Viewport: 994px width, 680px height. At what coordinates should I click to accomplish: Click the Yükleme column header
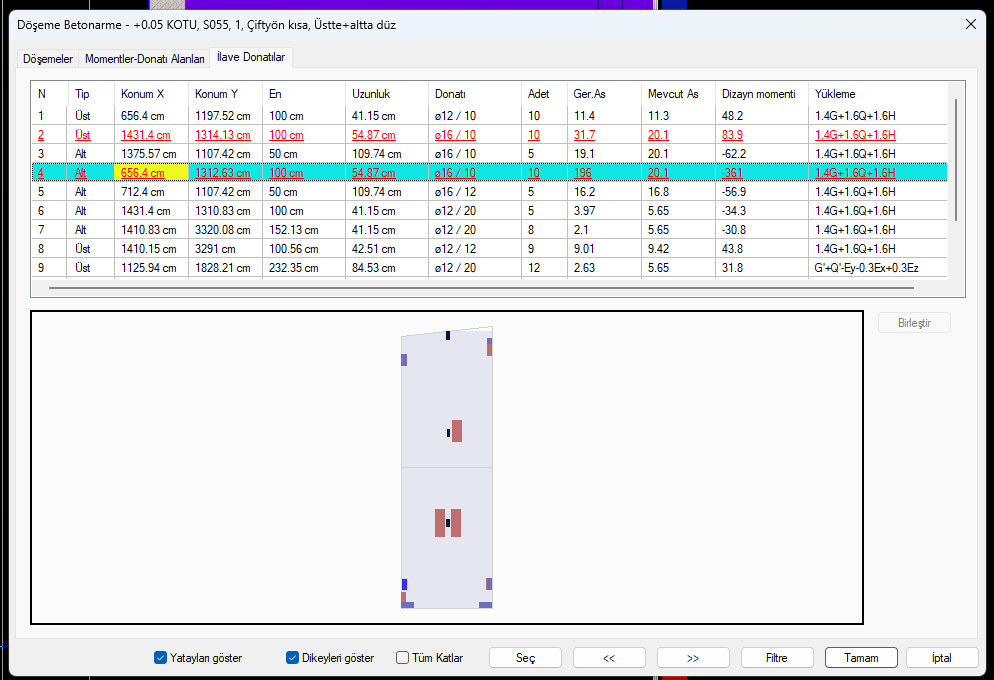(877, 94)
